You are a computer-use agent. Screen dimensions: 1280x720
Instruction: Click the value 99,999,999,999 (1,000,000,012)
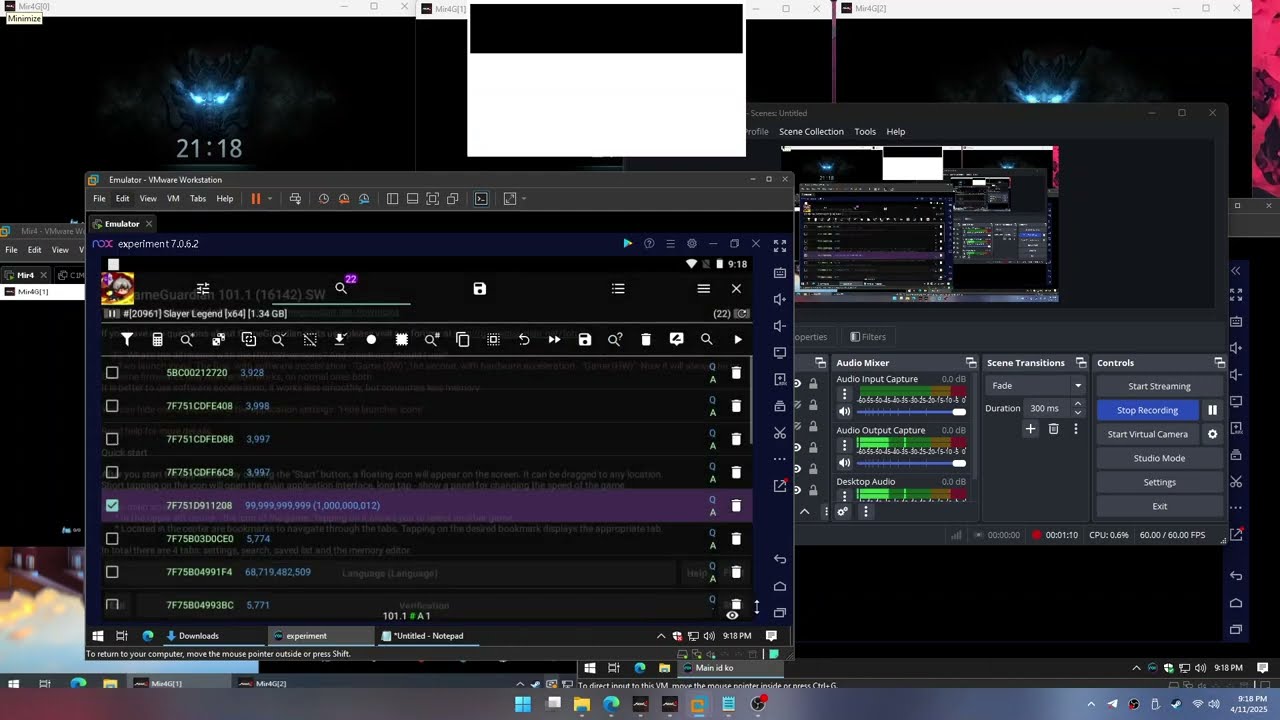click(312, 505)
